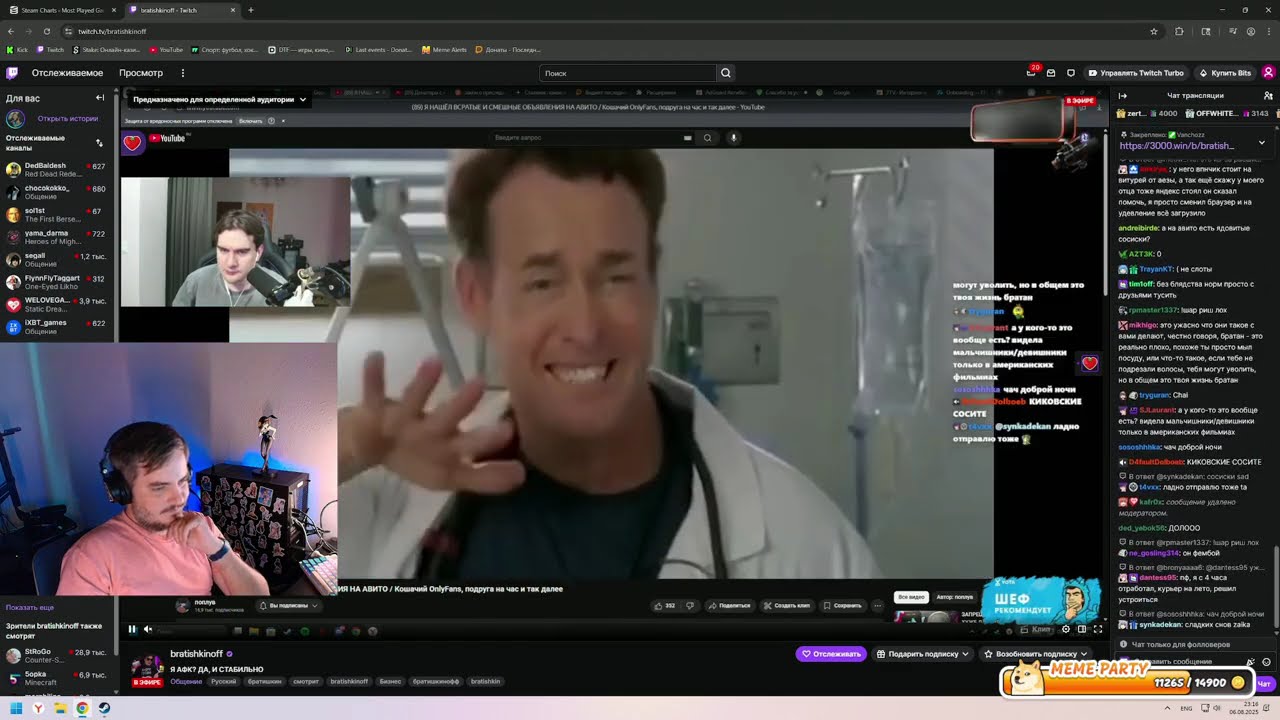Image resolution: width=1280 pixels, height=720 pixels.
Task: Open the 'Подарить подписку' dropdown
Action: [x=922, y=654]
